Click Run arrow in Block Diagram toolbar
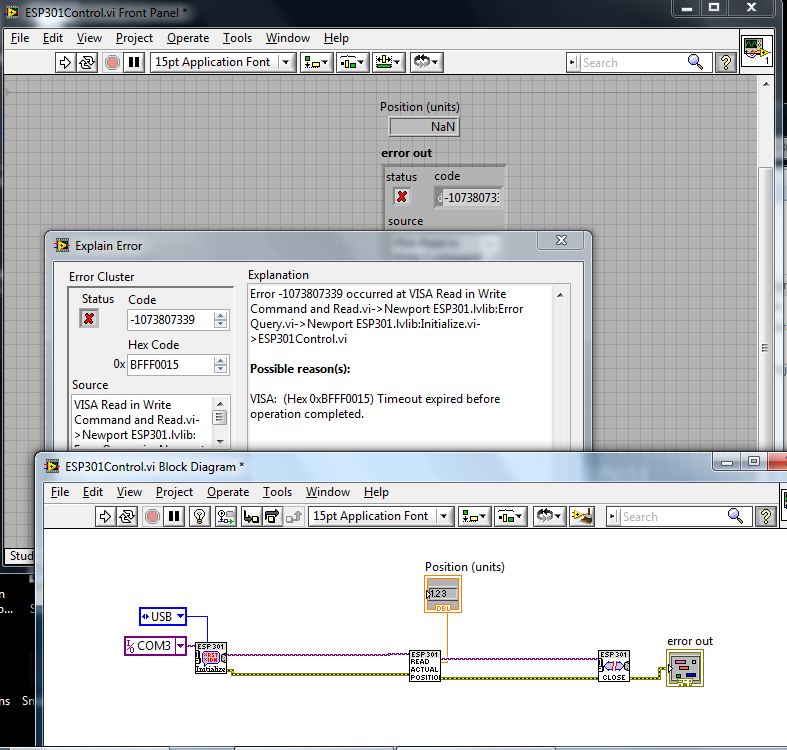The width and height of the screenshot is (787, 750). (x=105, y=516)
